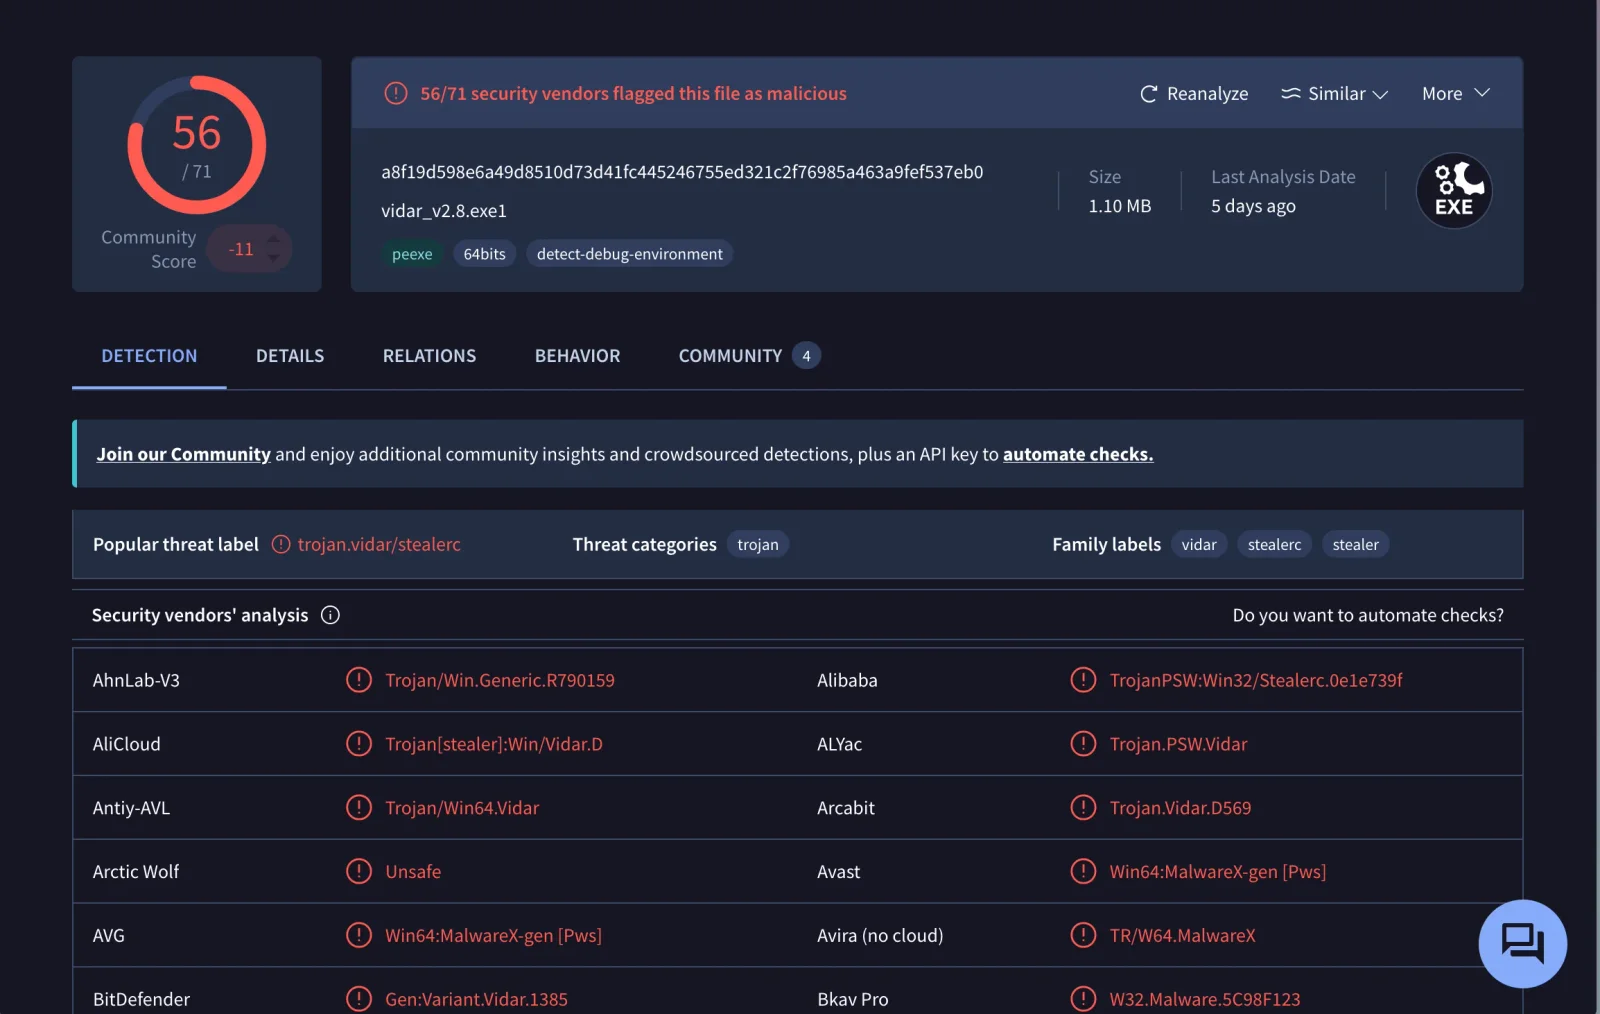Click the file name vidar_v2.8.exe1

coord(444,211)
